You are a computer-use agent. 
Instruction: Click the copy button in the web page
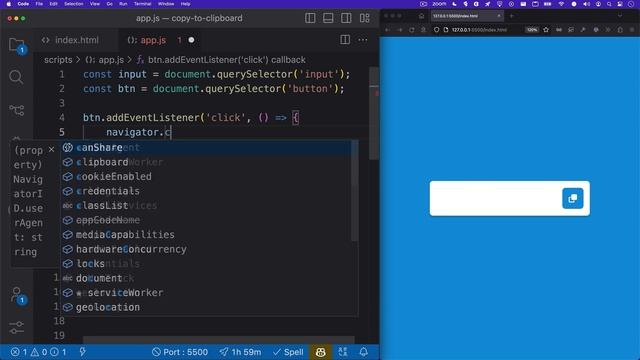(573, 198)
